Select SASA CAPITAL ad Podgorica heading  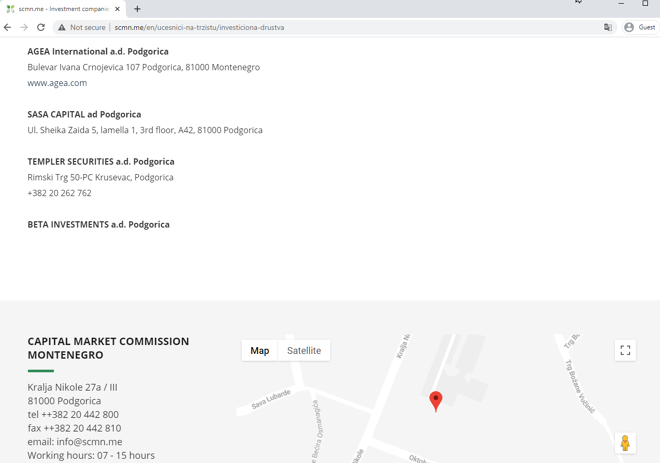[x=84, y=114]
